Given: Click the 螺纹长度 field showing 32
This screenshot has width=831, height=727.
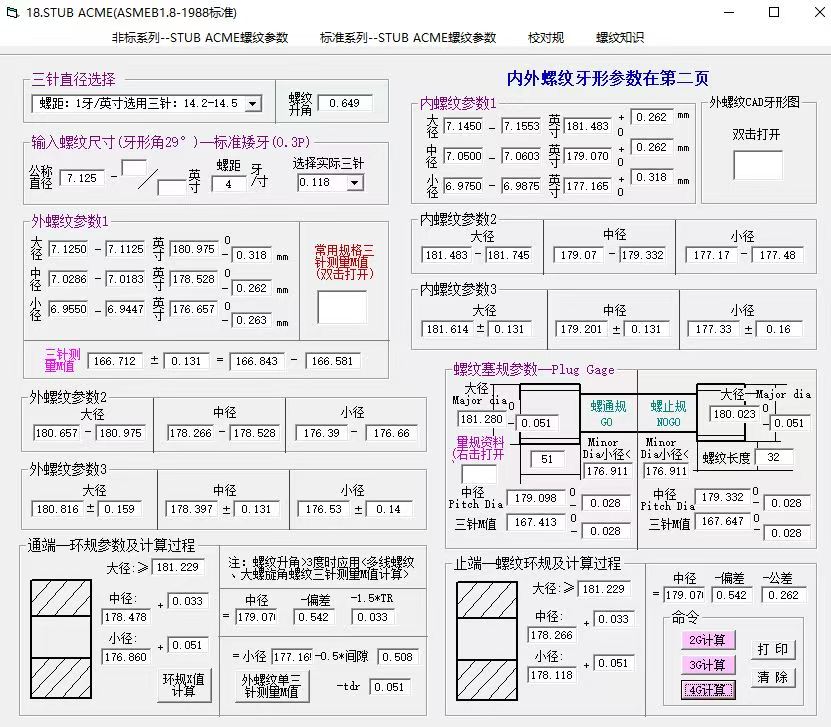Looking at the screenshot, I should pyautogui.click(x=774, y=457).
